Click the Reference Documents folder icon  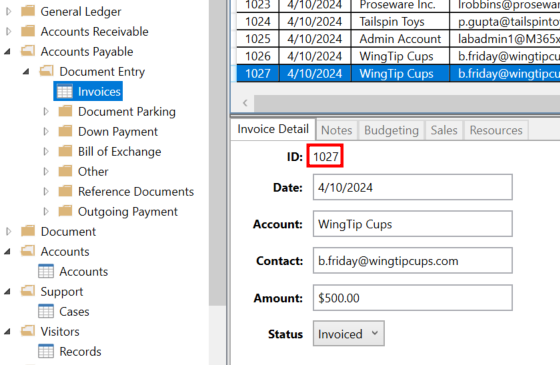coord(65,191)
